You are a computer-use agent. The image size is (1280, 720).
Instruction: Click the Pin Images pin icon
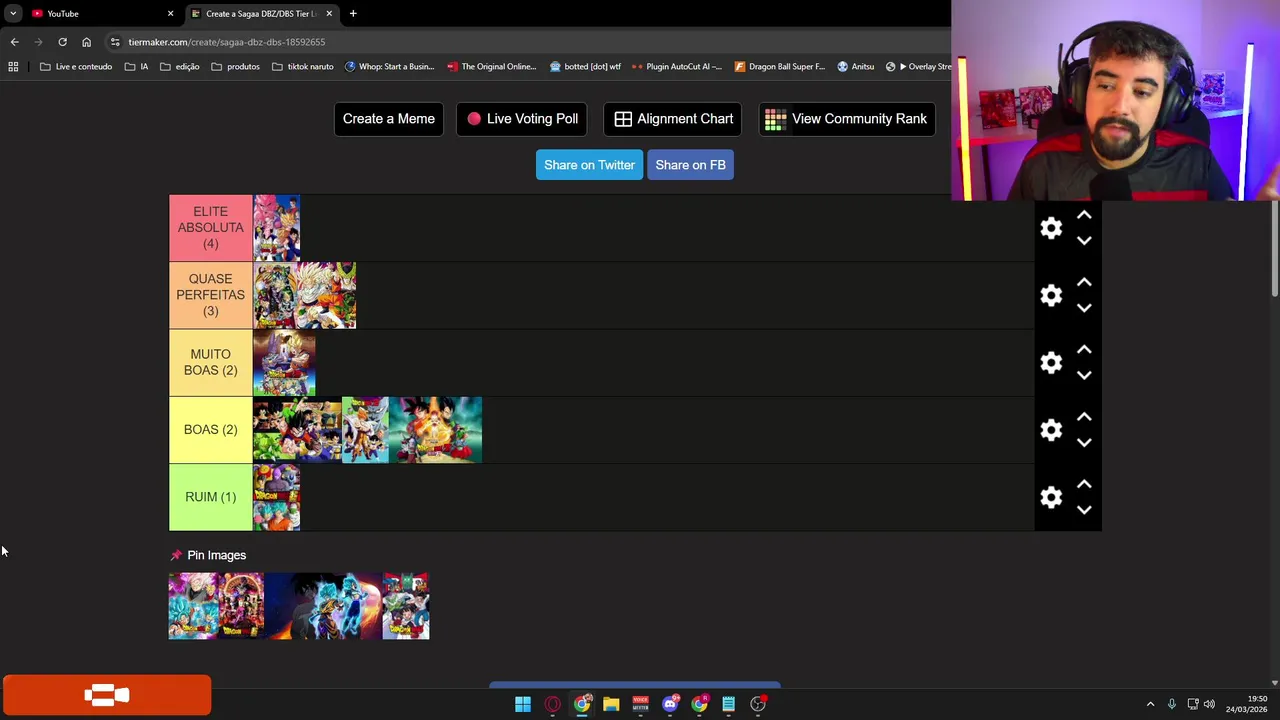pos(176,555)
